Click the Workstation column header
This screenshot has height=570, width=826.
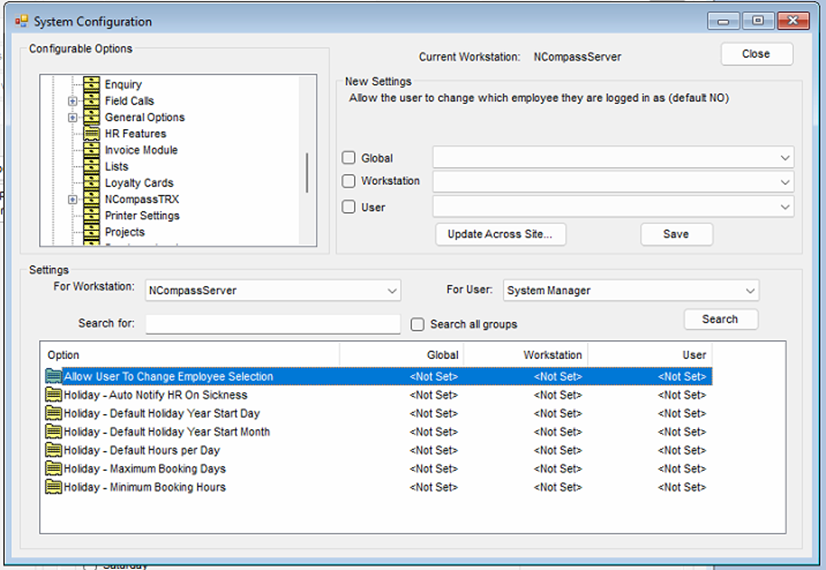[x=526, y=355]
